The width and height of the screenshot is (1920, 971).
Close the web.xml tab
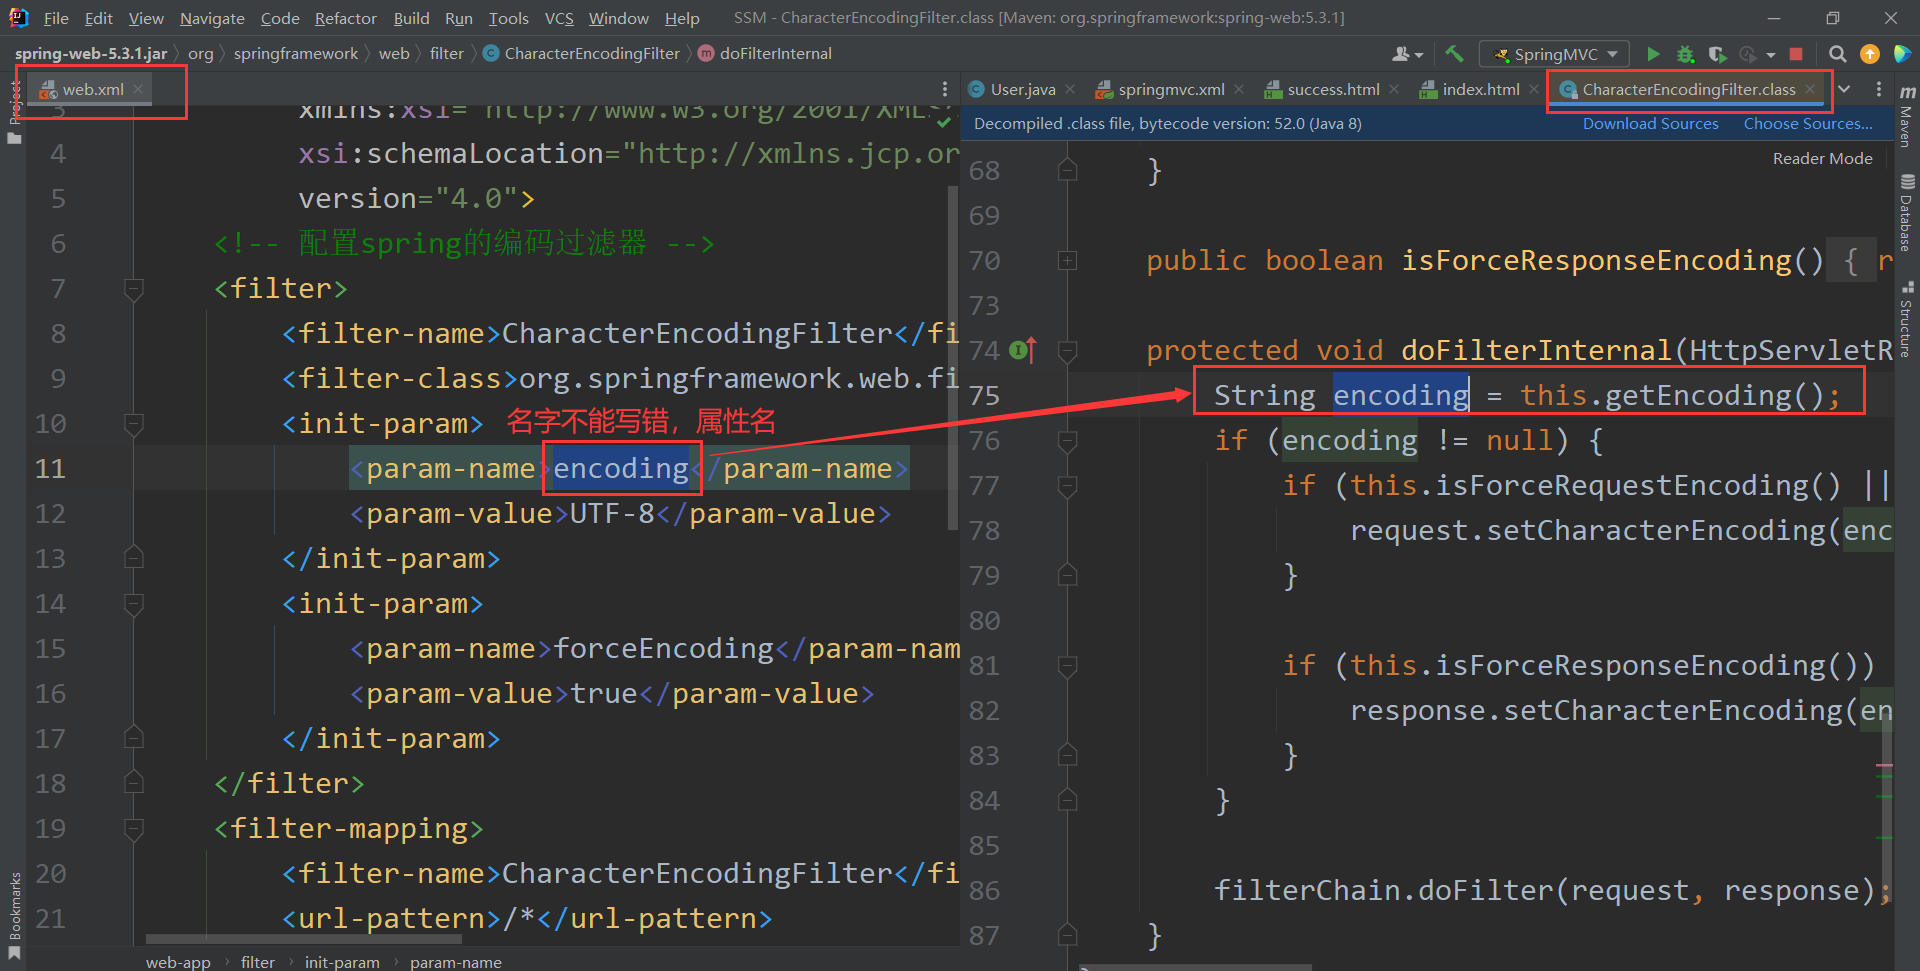[138, 89]
